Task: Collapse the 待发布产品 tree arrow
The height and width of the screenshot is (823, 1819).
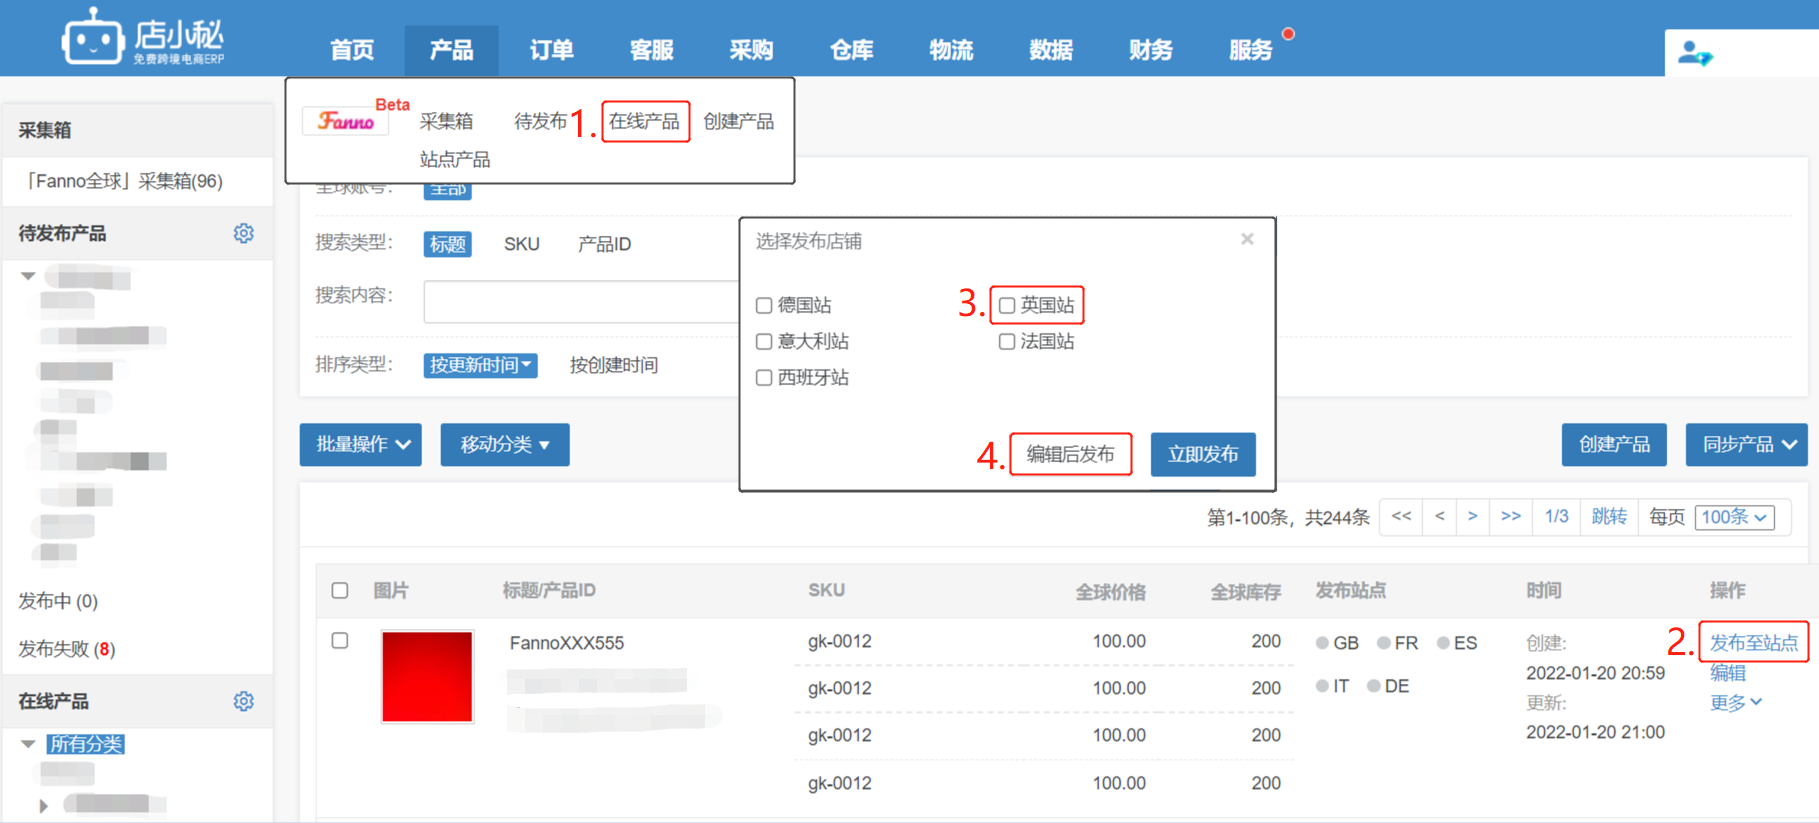Action: tap(28, 276)
